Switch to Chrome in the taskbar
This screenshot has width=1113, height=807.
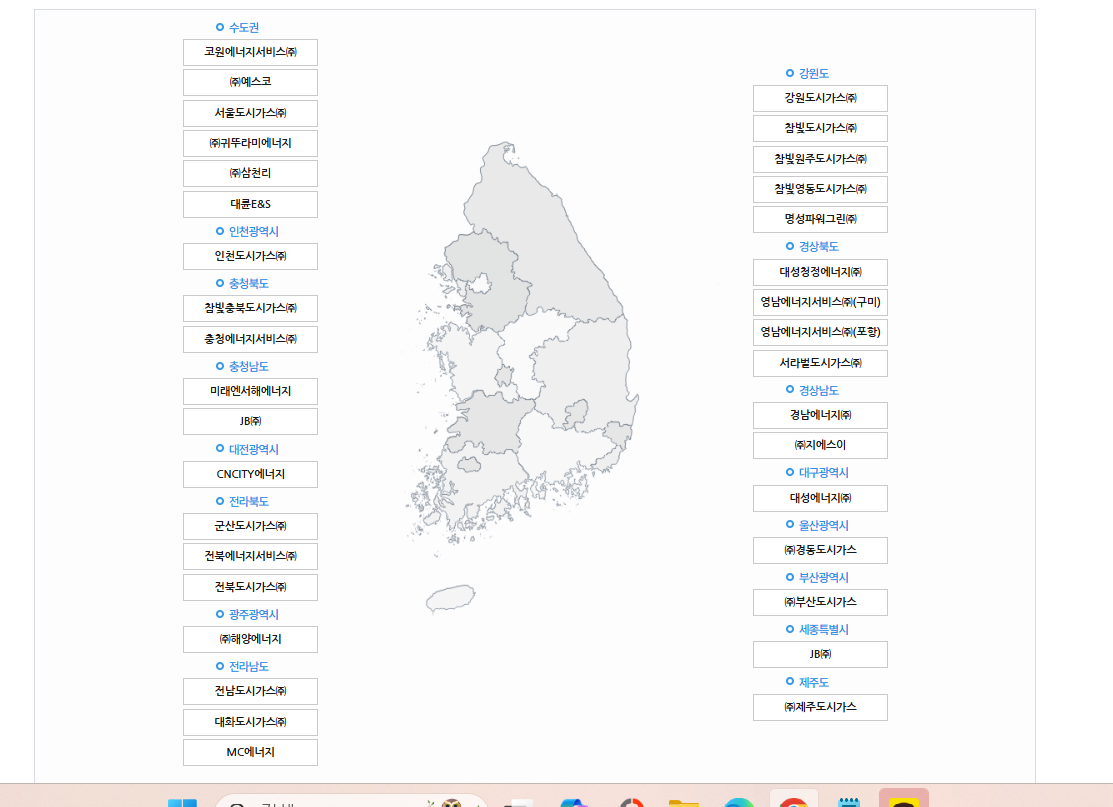[794, 801]
